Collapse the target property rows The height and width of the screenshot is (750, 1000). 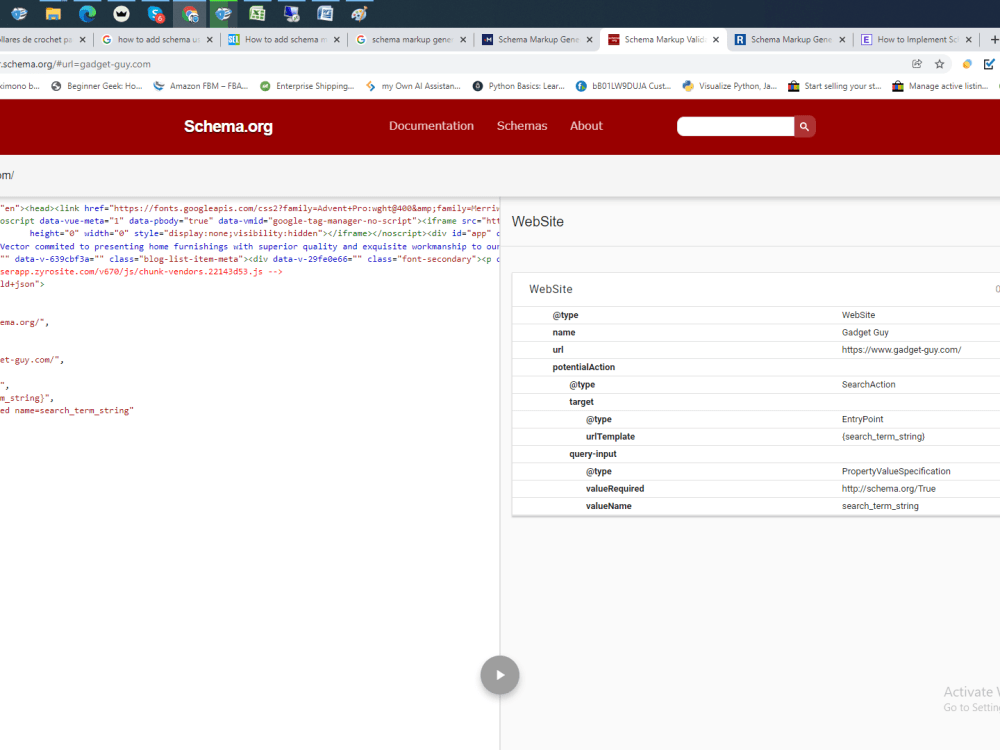point(582,401)
